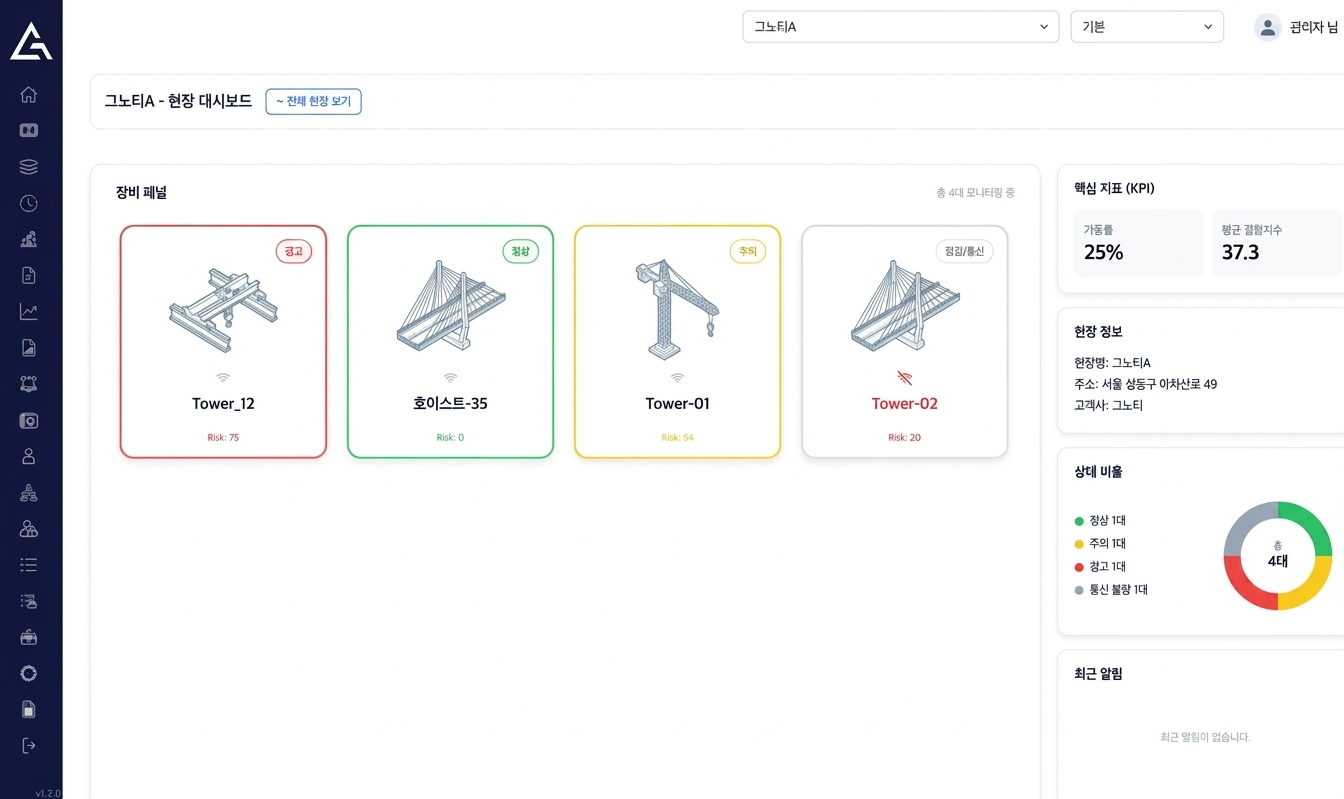Open the 호이스트-35 equipment card

(x=450, y=342)
